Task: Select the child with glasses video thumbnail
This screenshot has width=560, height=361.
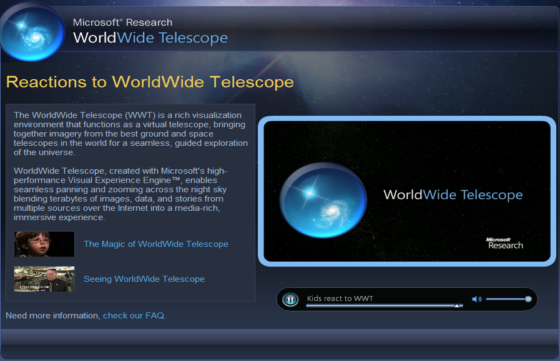Action: tap(44, 244)
